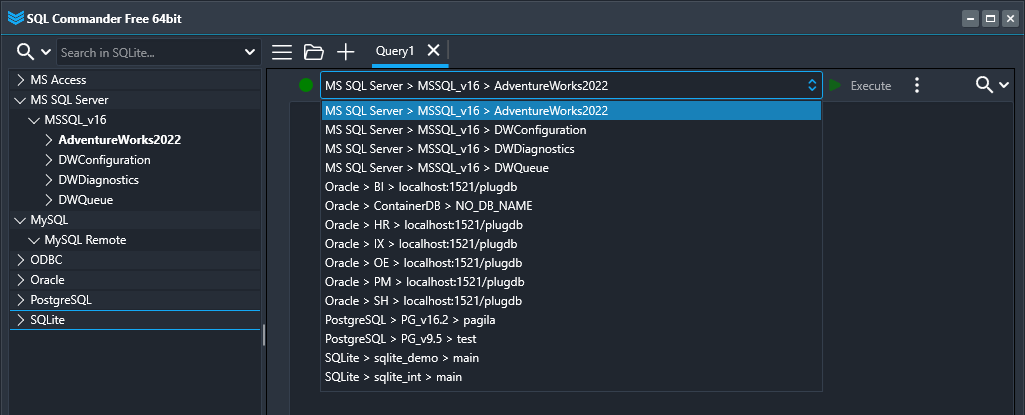Click the Execute button
This screenshot has width=1025, height=415.
(x=860, y=86)
